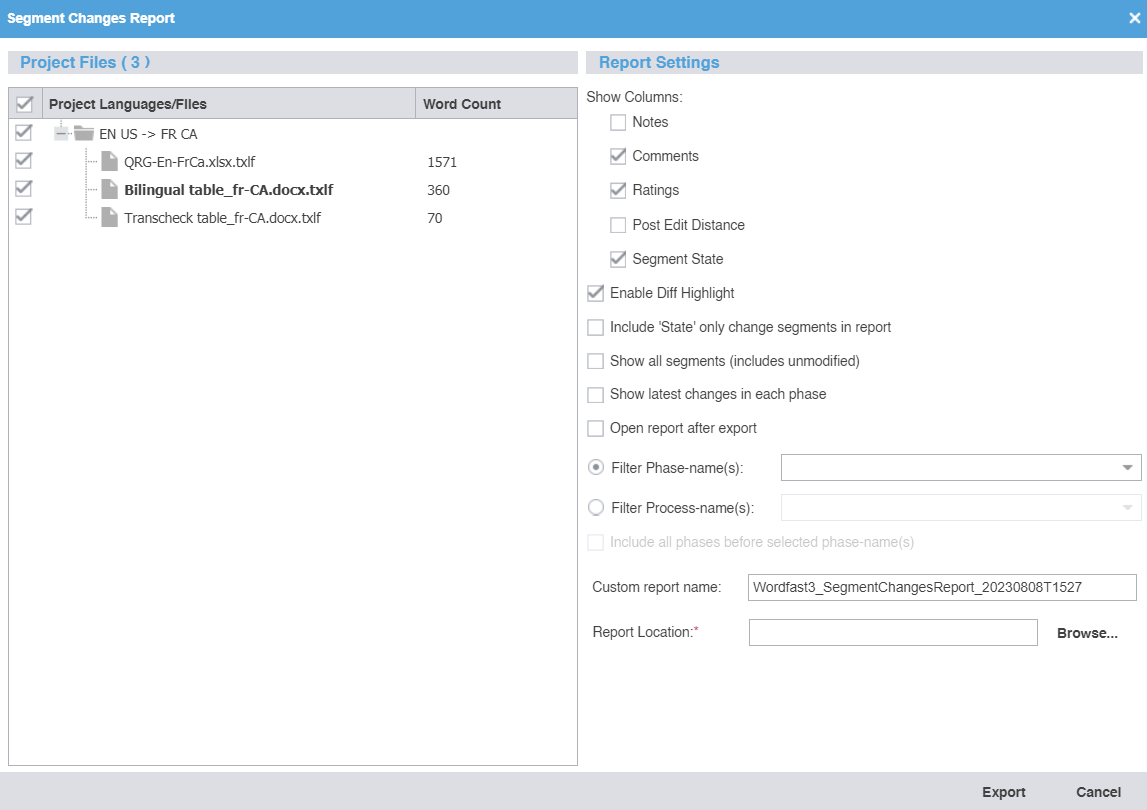The height and width of the screenshot is (810, 1147).
Task: Enable Open report after export
Action: (595, 428)
